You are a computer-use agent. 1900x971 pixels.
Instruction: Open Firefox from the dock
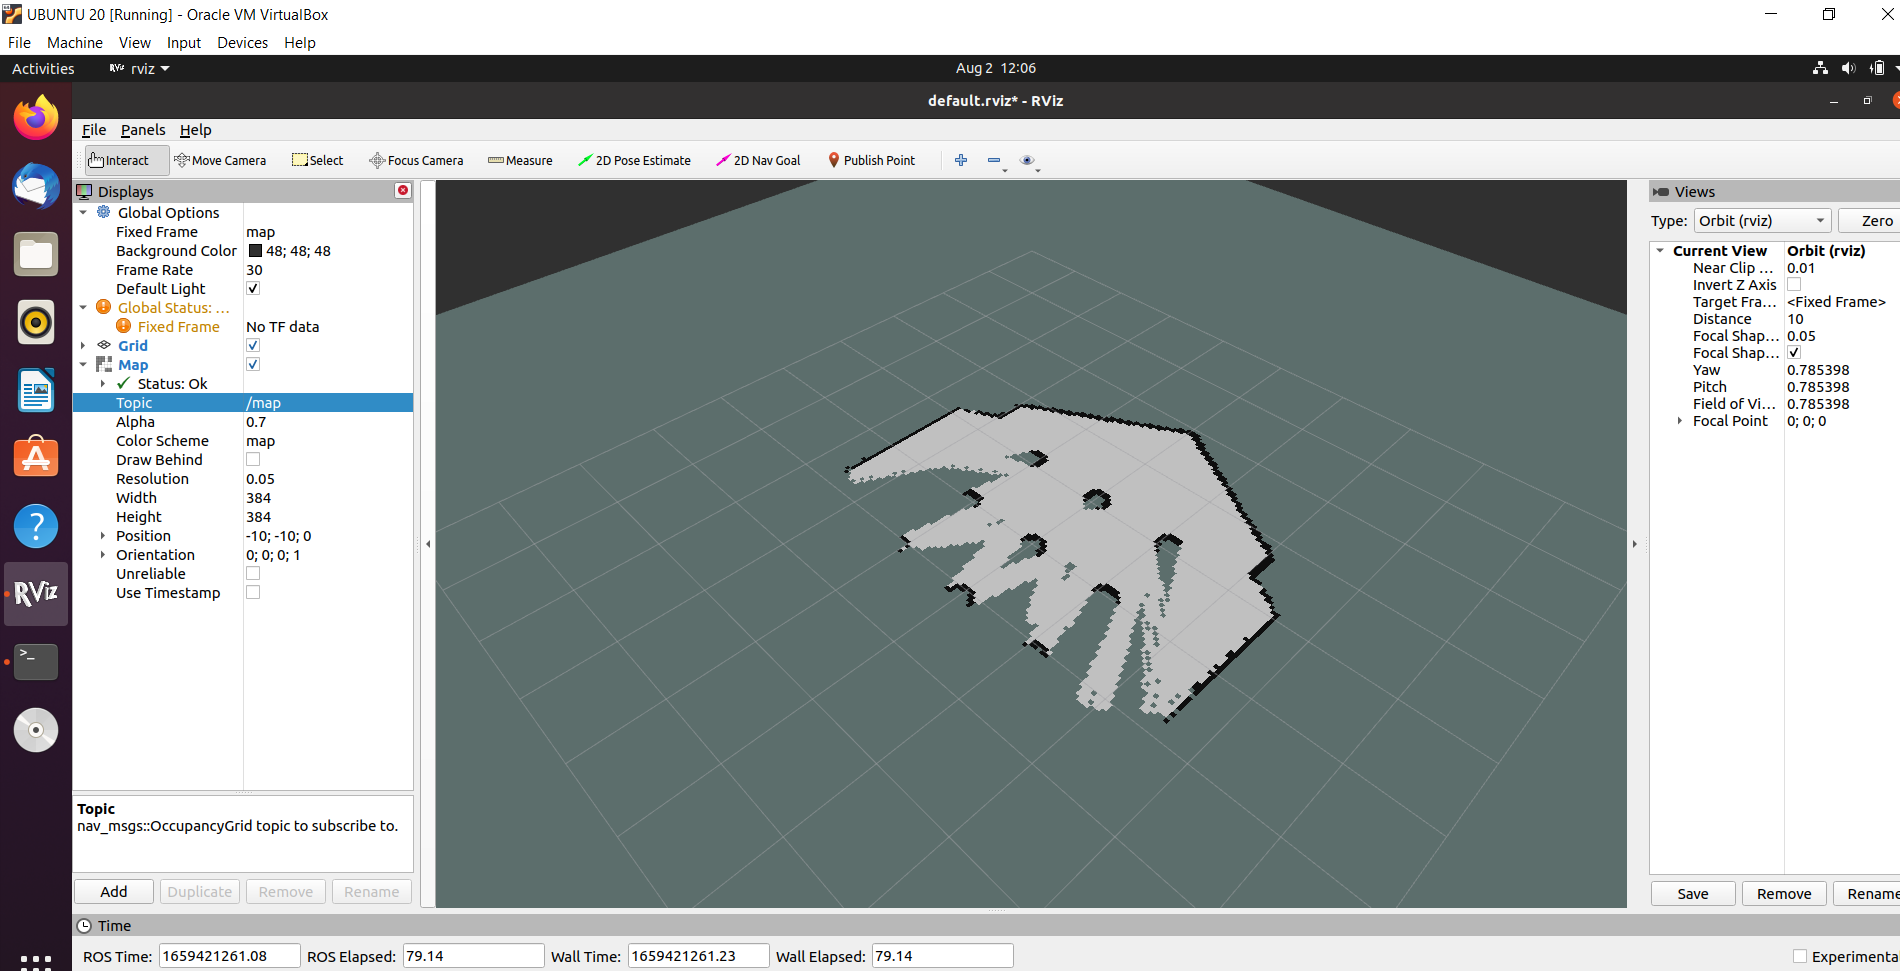(x=36, y=118)
